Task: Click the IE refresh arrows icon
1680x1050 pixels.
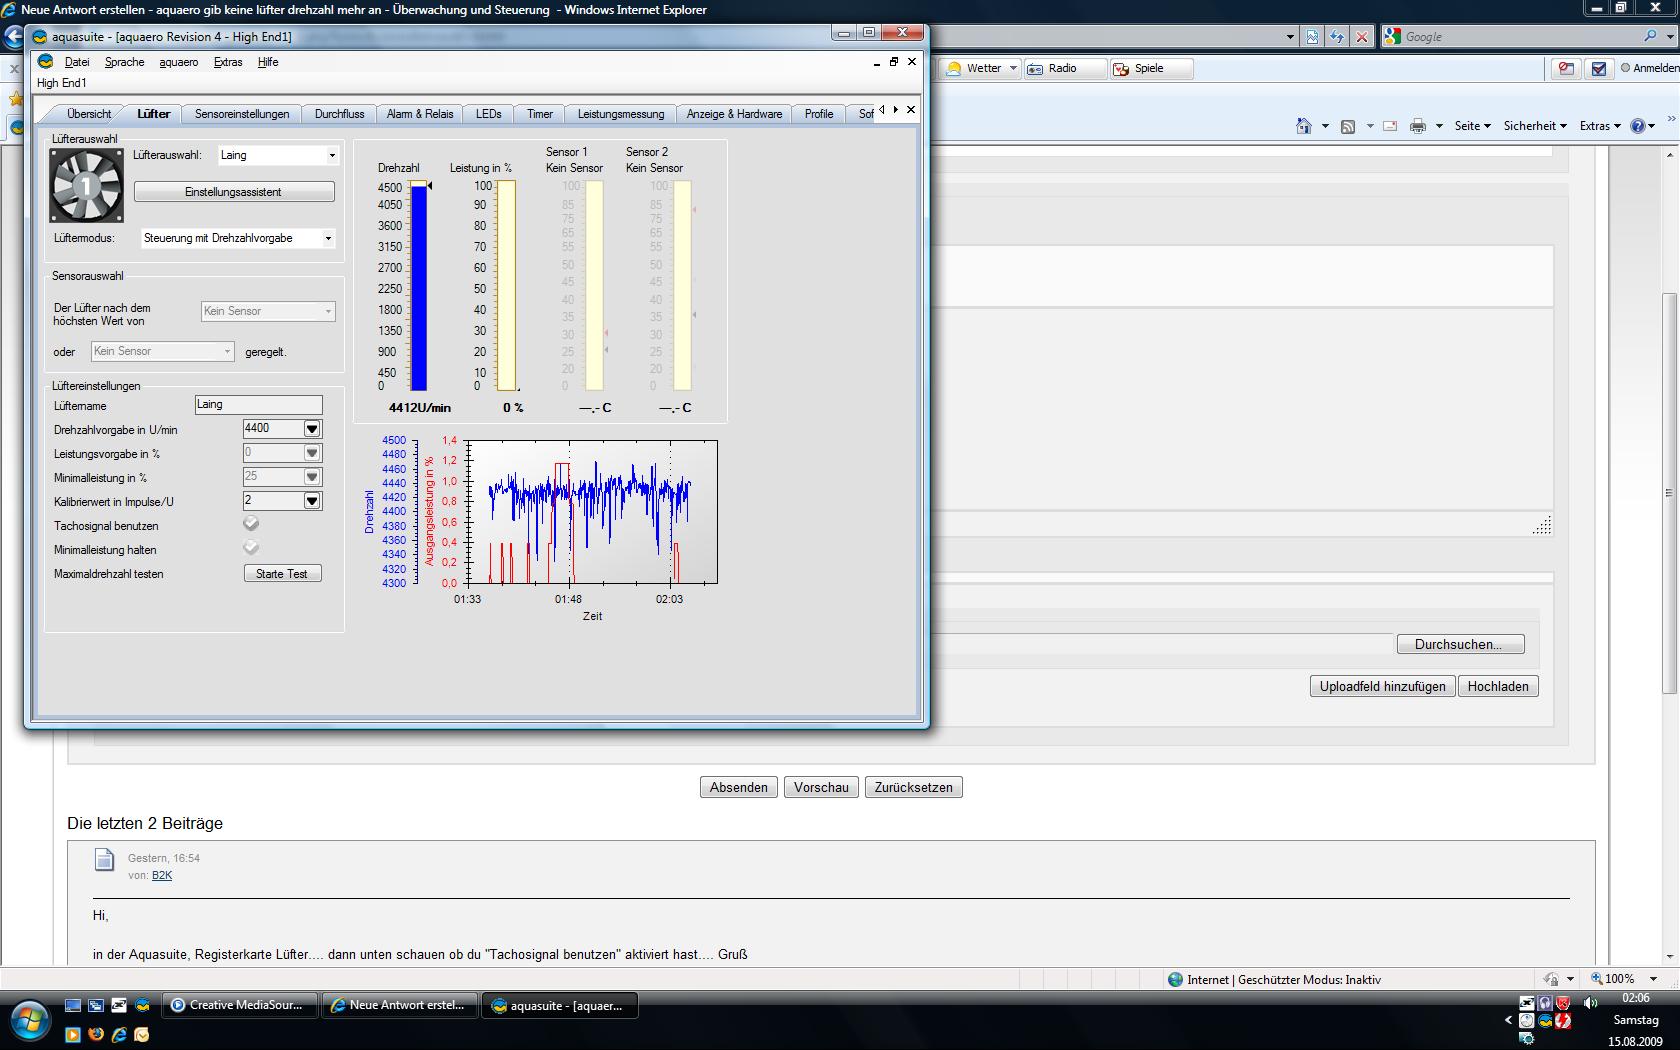Action: 1337,37
